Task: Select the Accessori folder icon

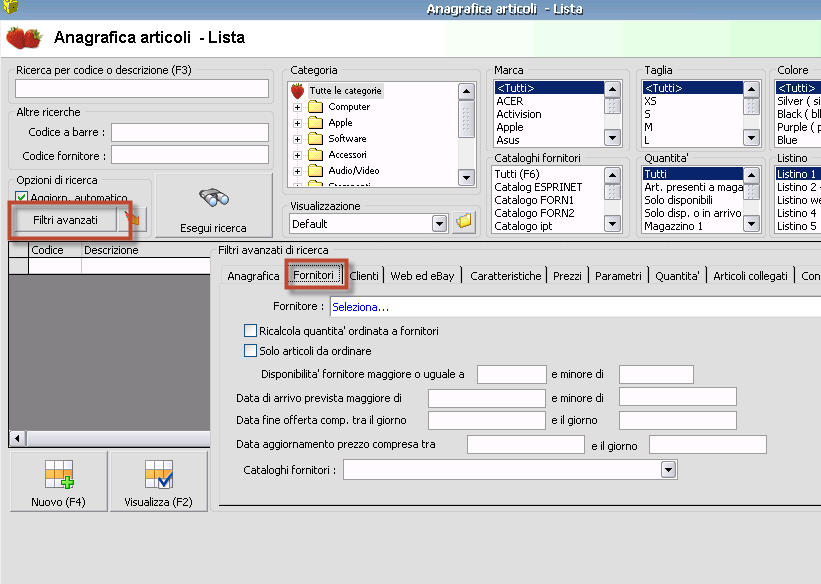Action: [315, 155]
